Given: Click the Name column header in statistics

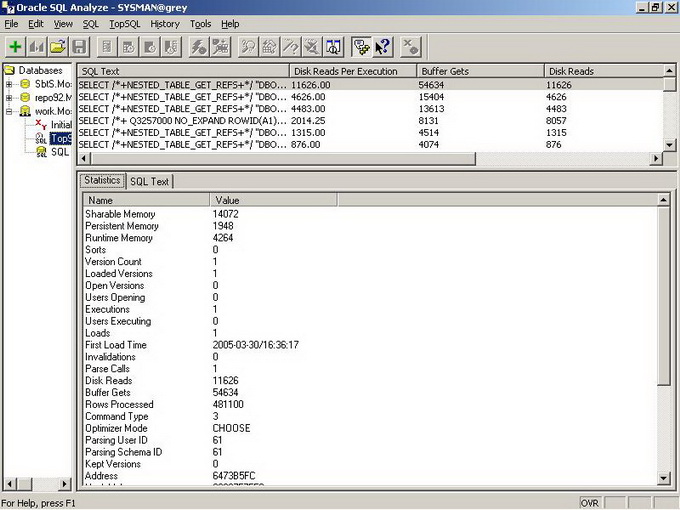Looking at the screenshot, I should pos(147,200).
